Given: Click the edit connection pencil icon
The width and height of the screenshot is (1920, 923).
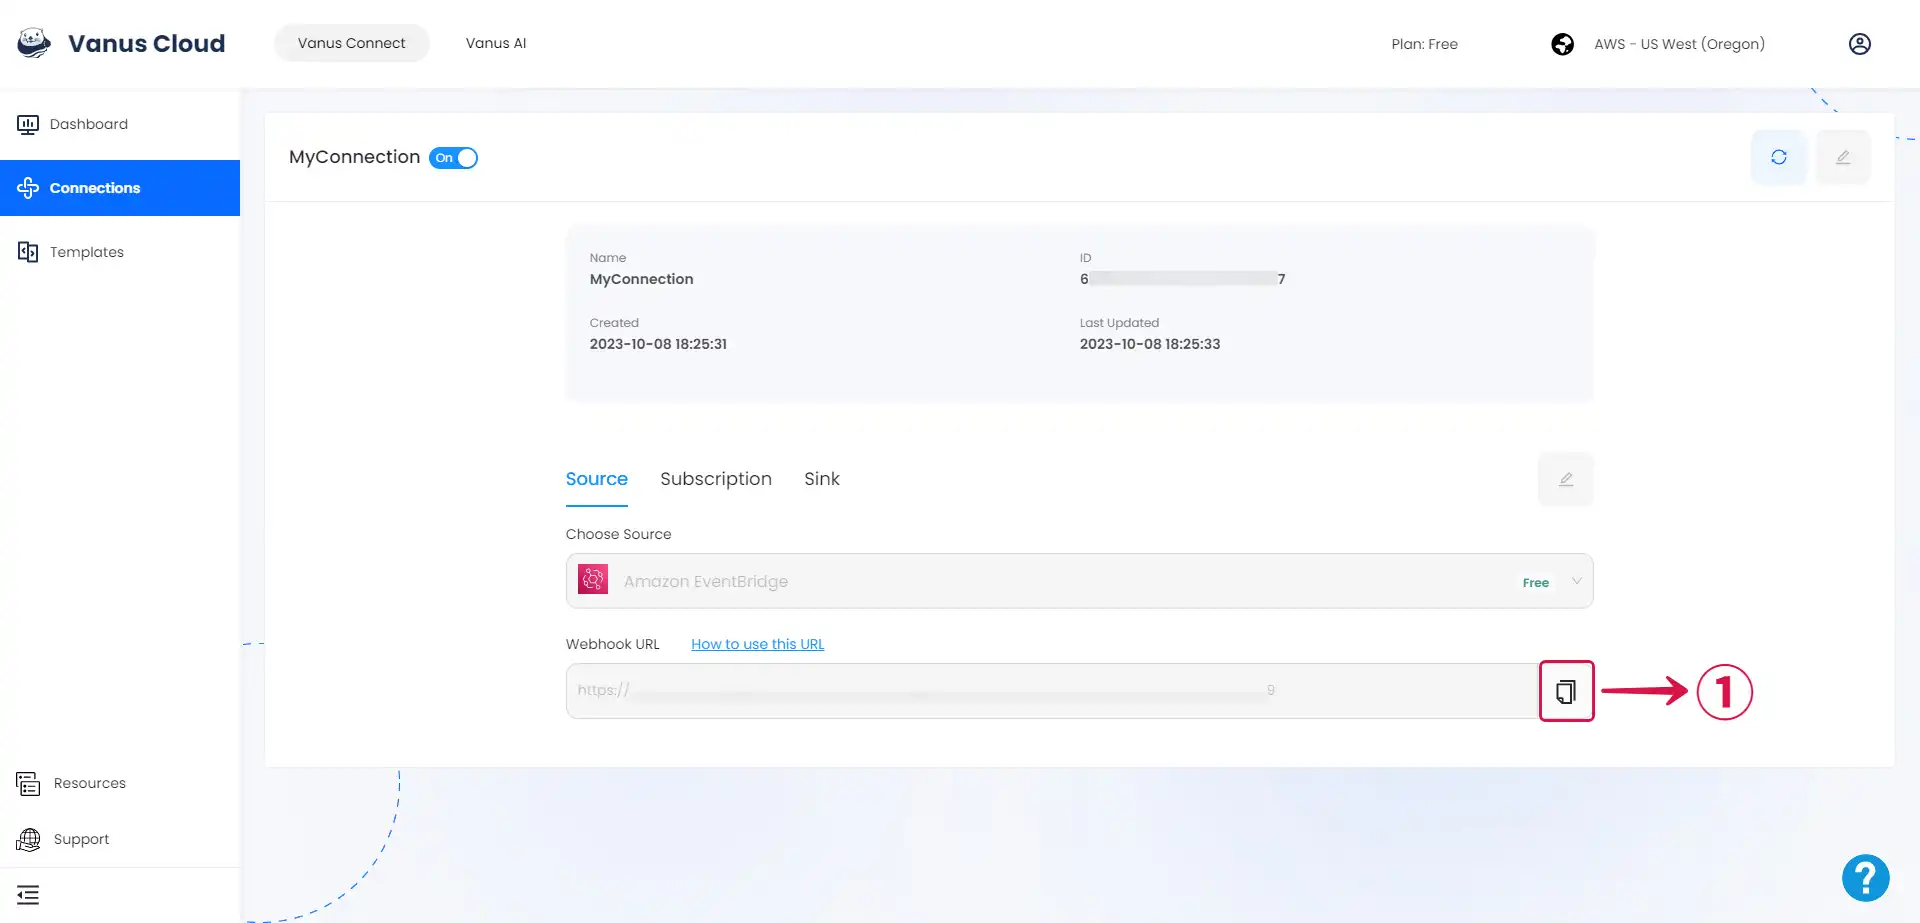Looking at the screenshot, I should coord(1843,157).
